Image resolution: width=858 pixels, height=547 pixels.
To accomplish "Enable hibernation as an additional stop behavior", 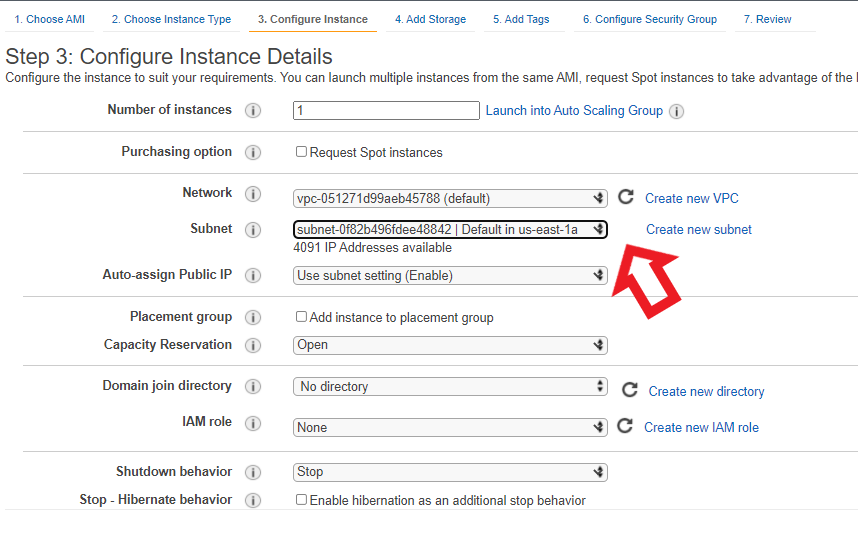I will coord(302,500).
